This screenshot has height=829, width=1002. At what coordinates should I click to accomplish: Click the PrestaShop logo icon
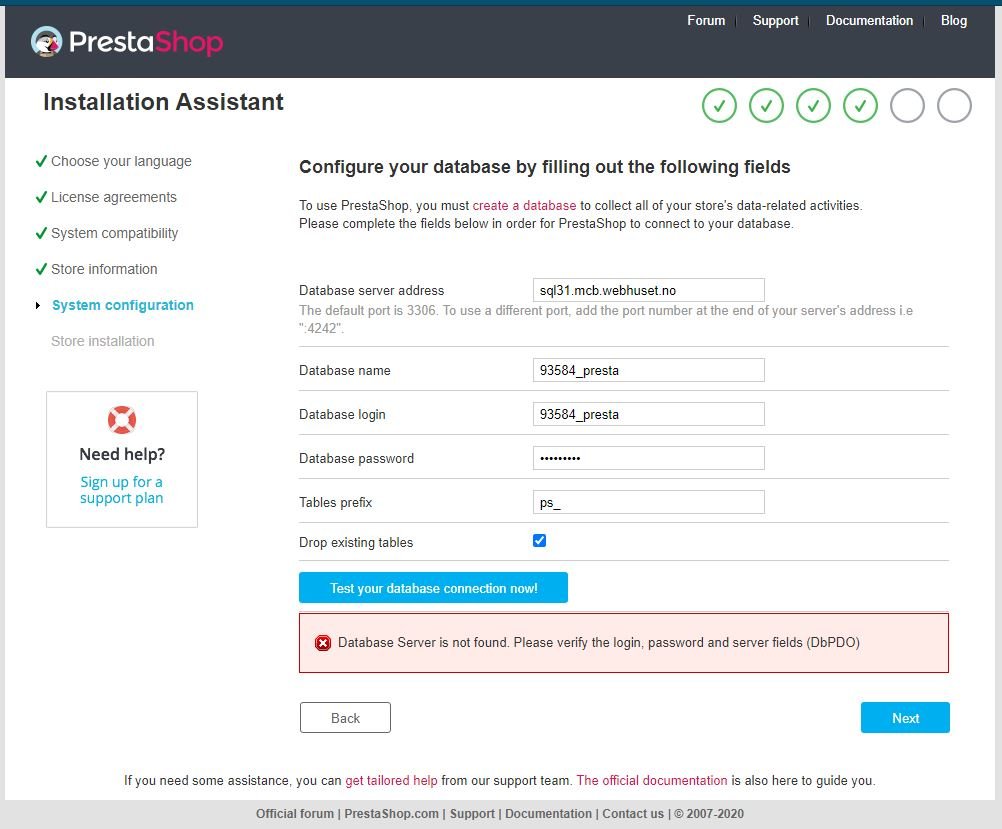pos(47,41)
